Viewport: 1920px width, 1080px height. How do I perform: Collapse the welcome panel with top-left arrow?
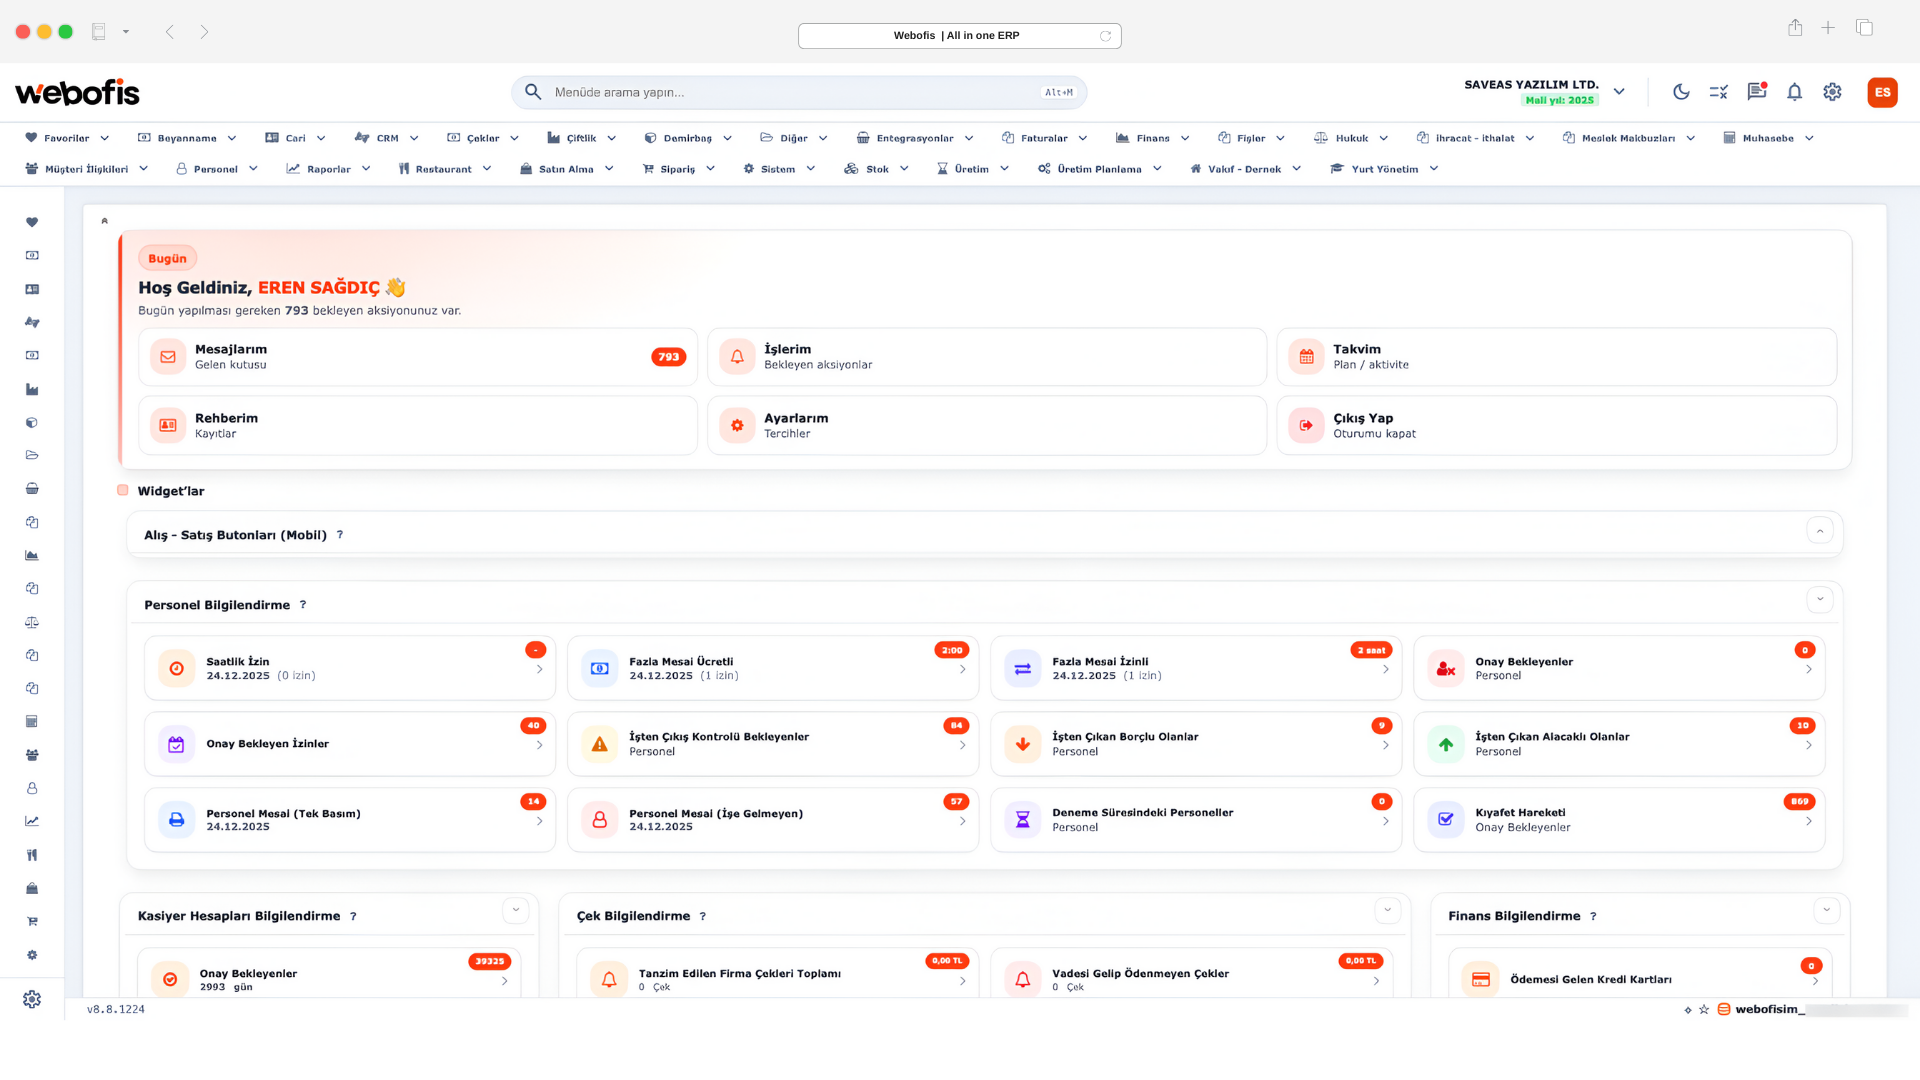[x=104, y=221]
